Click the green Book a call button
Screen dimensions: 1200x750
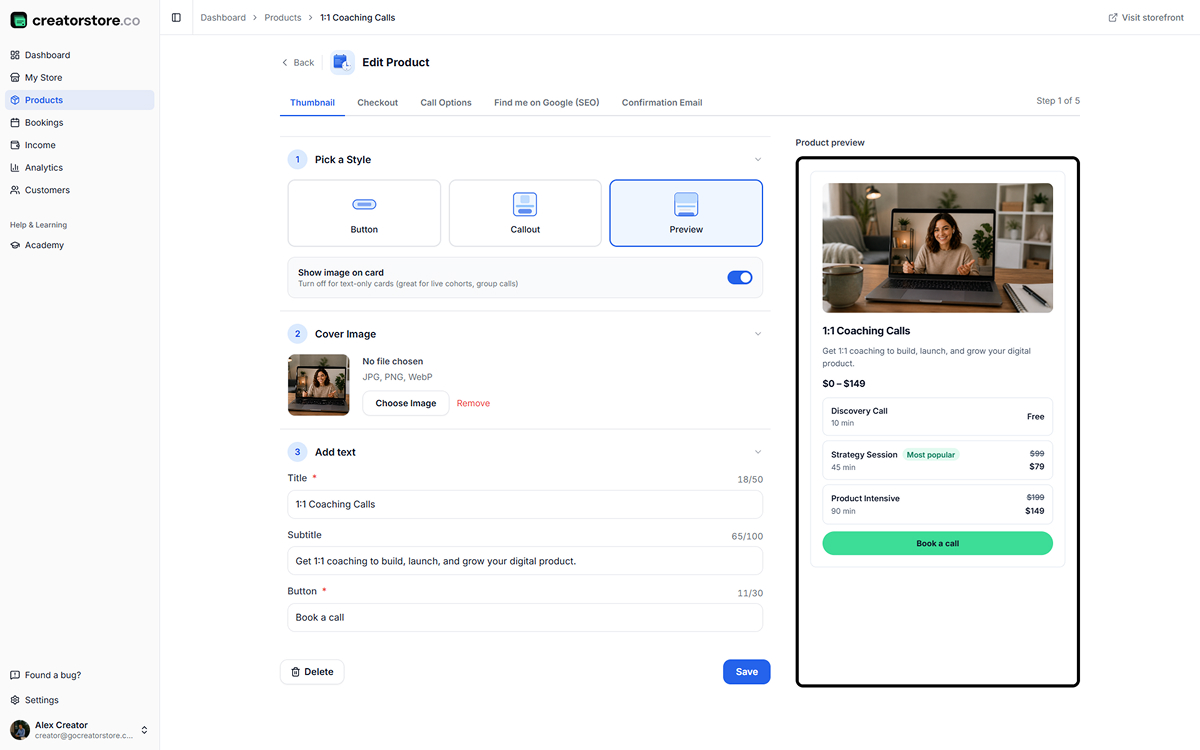tap(938, 543)
